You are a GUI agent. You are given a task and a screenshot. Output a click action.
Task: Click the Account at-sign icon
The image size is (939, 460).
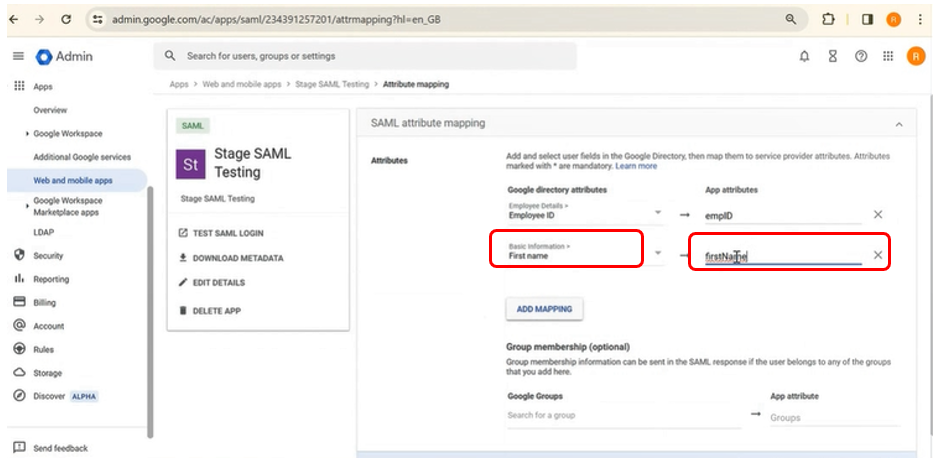(19, 325)
